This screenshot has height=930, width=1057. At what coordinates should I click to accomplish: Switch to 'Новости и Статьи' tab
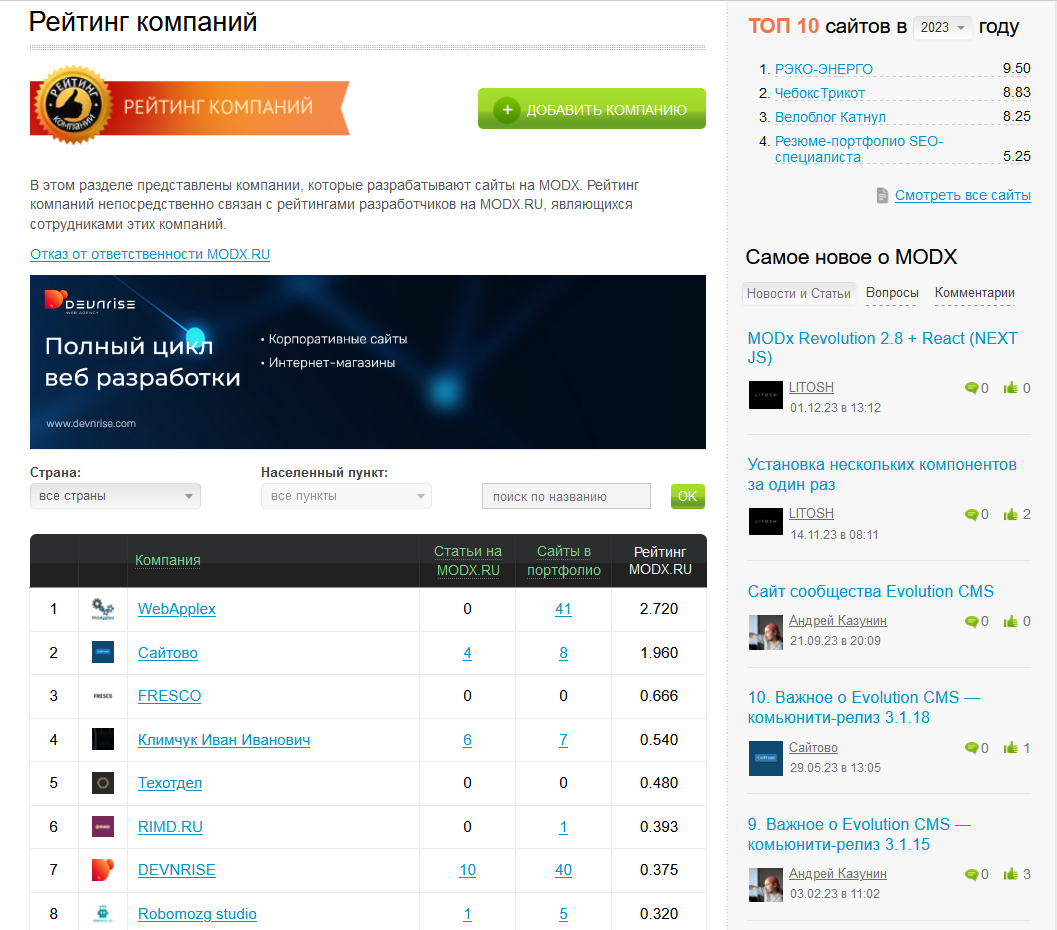[798, 293]
